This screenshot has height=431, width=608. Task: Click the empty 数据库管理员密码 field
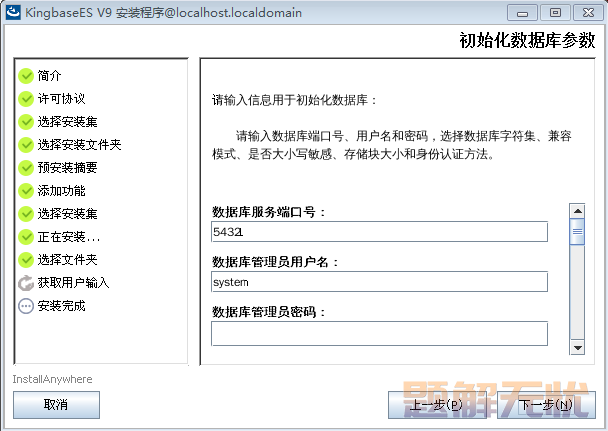click(379, 333)
